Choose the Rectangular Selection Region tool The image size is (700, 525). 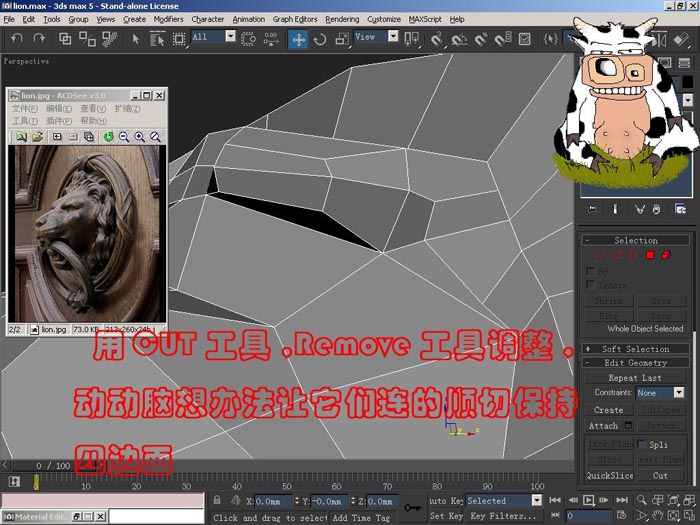tap(179, 39)
